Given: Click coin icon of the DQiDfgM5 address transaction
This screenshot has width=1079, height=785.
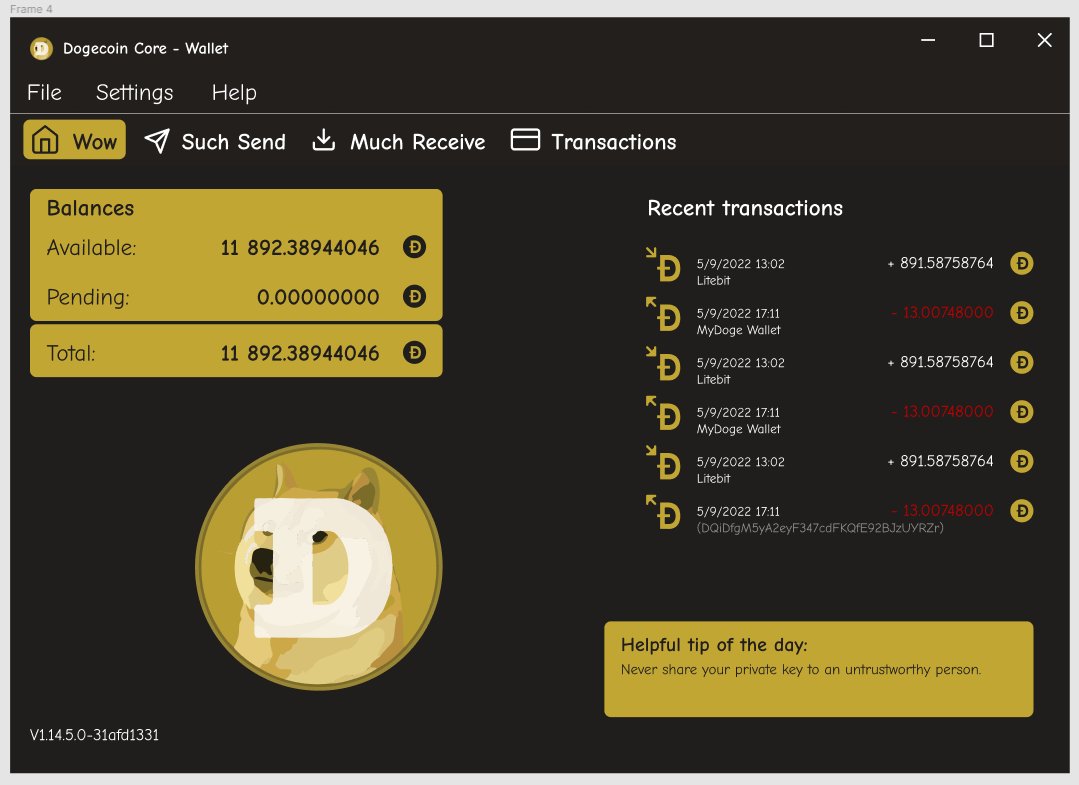Looking at the screenshot, I should pyautogui.click(x=1022, y=511).
